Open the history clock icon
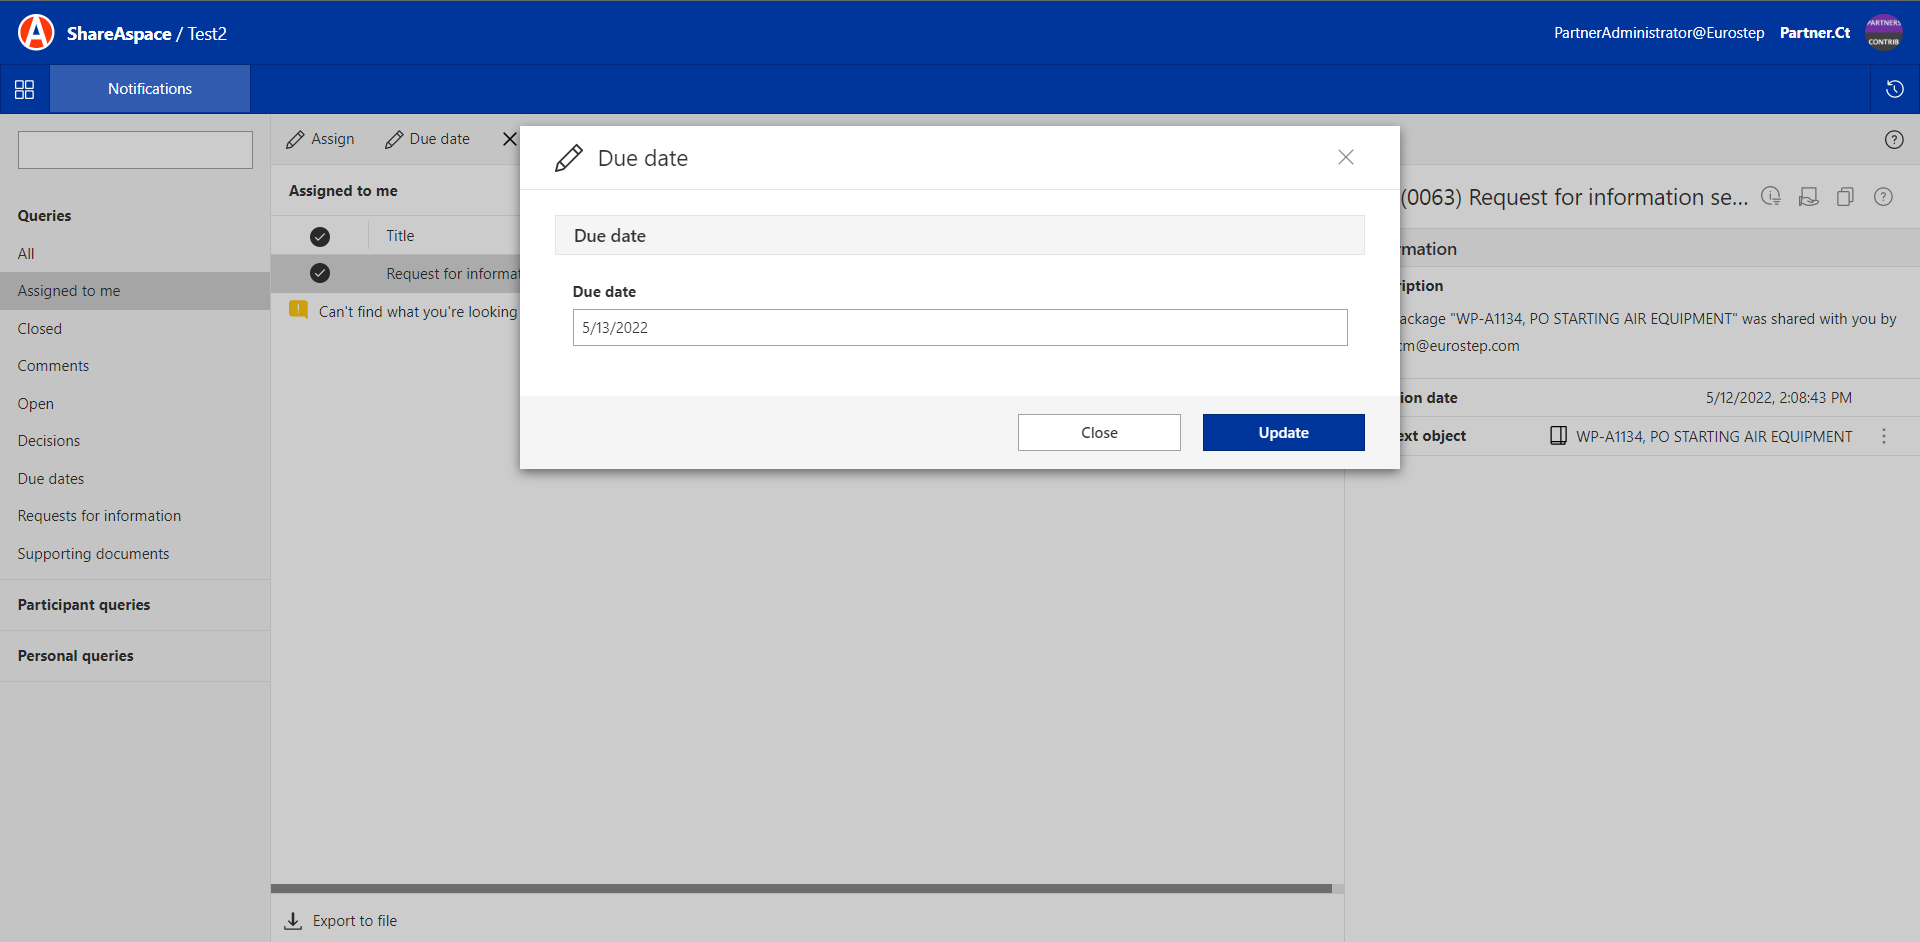 (x=1894, y=90)
